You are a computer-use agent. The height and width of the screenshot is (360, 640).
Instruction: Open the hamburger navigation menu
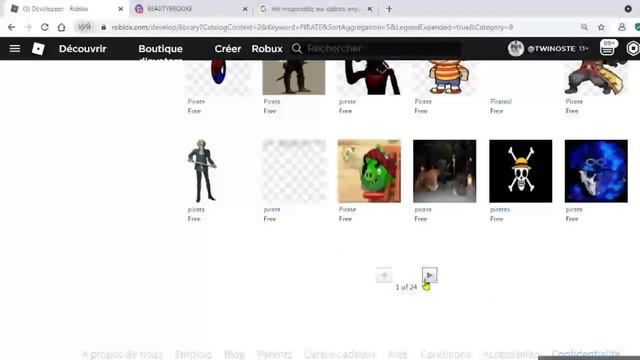click(15, 49)
